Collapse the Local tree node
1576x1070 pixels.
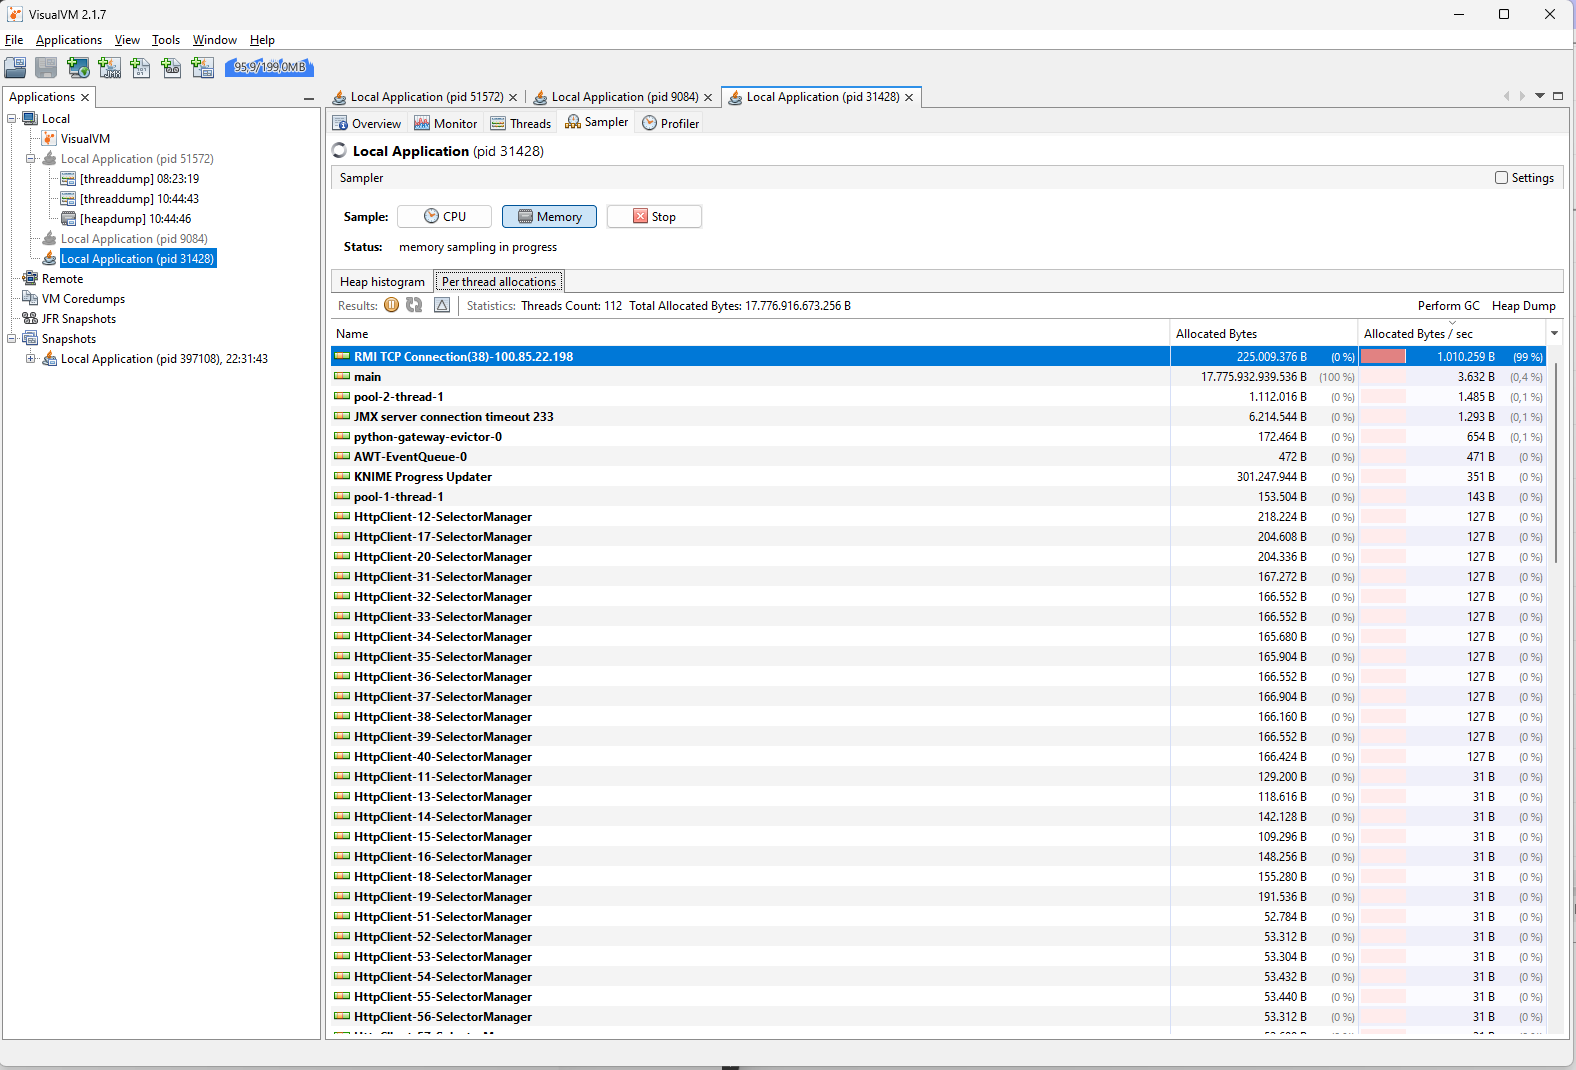click(13, 118)
